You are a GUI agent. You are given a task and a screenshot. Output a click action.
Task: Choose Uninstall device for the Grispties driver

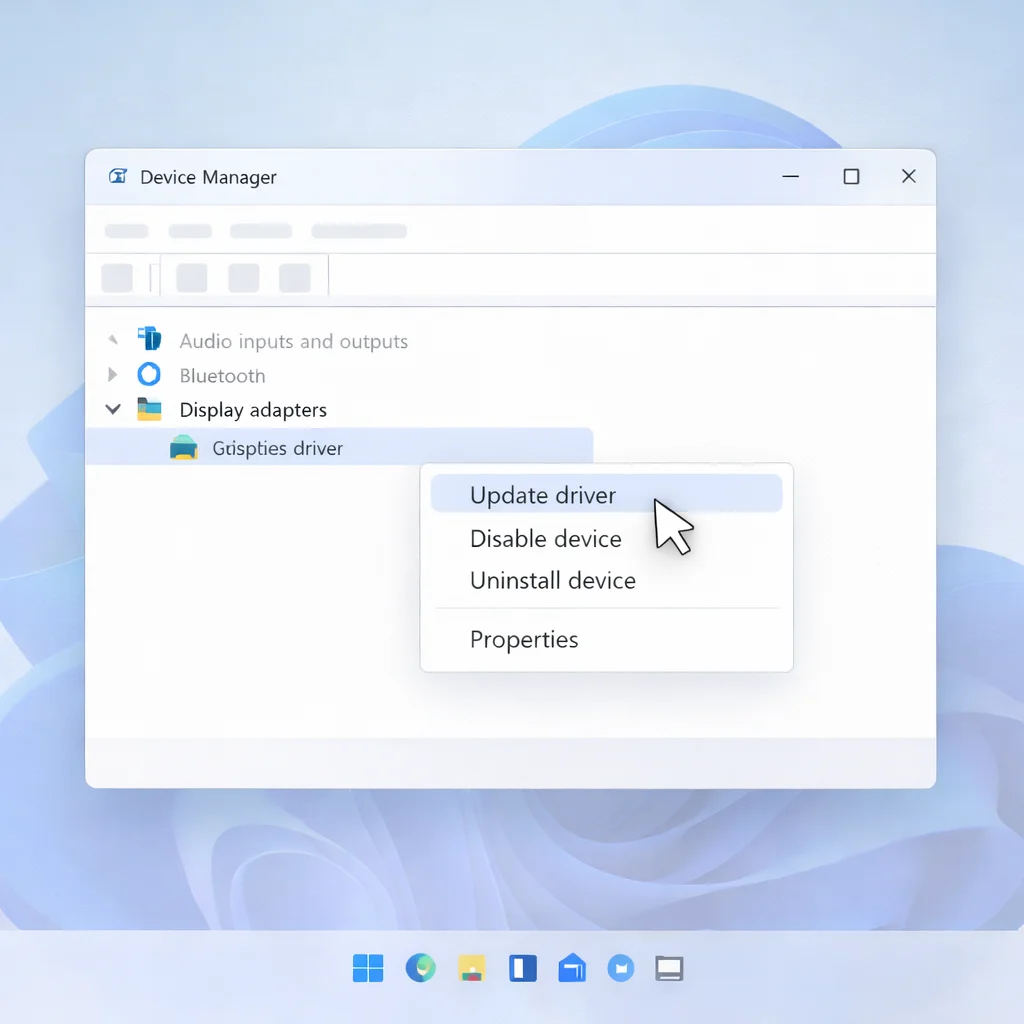tap(552, 580)
